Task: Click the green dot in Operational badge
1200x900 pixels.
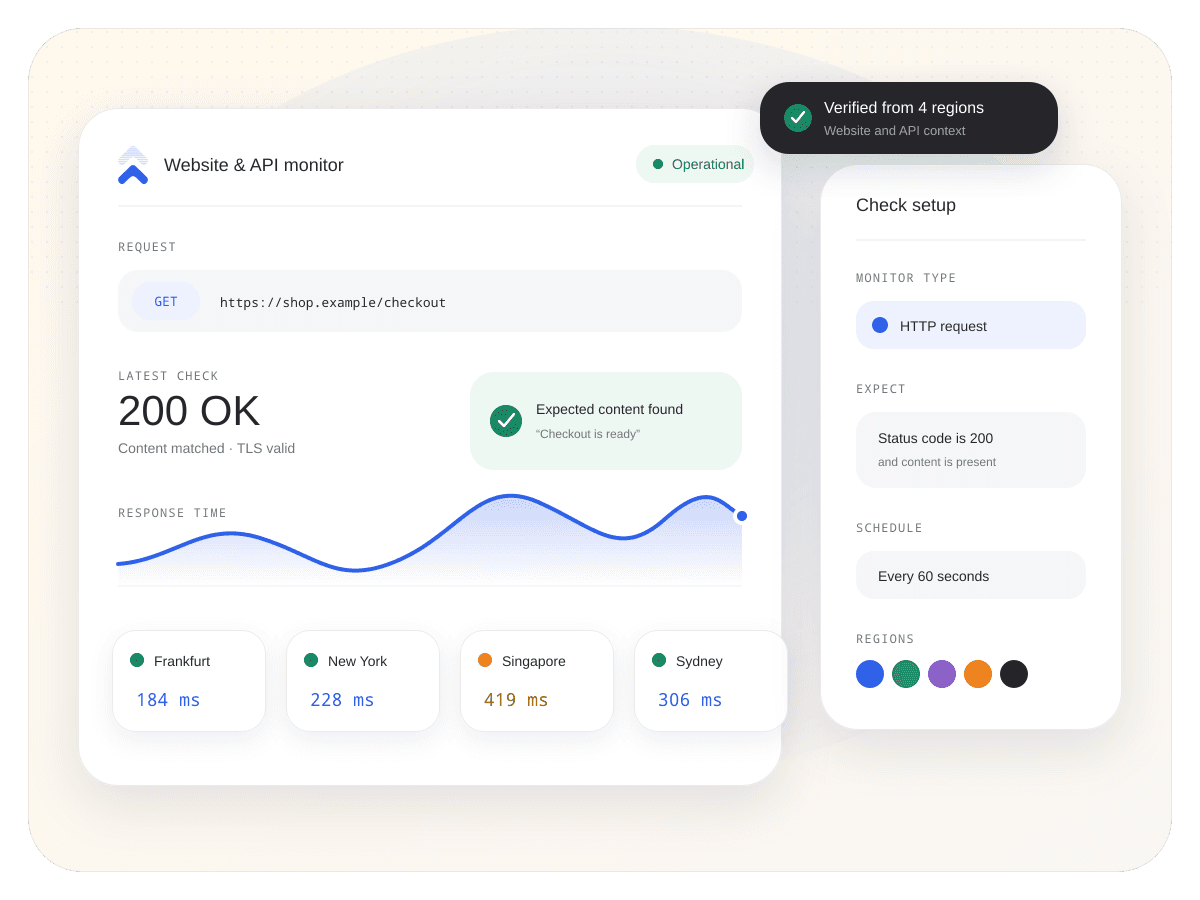Action: pos(658,164)
